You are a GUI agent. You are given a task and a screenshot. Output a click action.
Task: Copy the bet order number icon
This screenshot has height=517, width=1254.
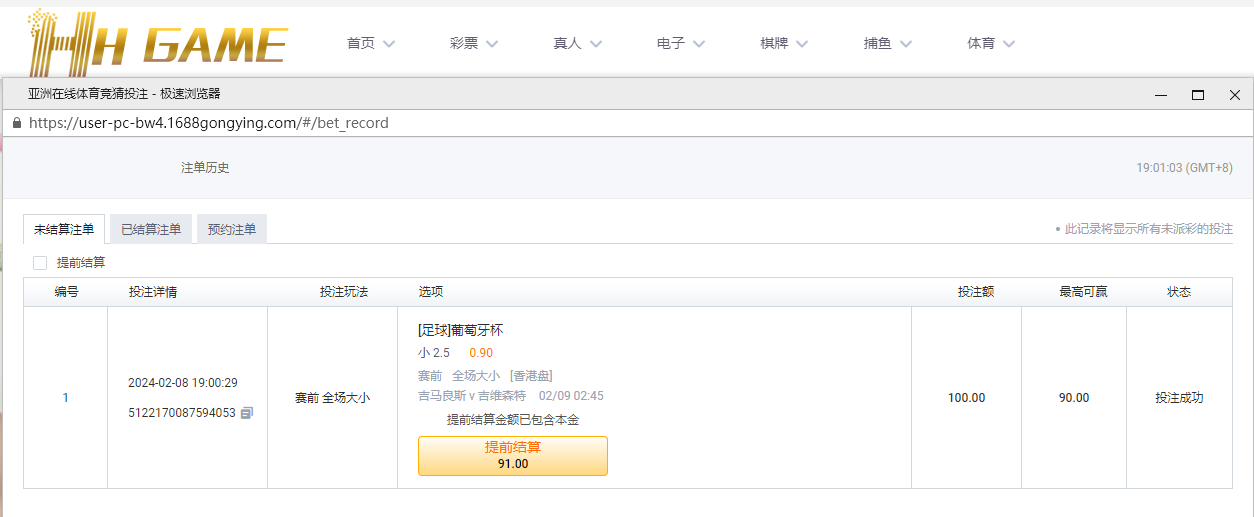[x=247, y=412]
